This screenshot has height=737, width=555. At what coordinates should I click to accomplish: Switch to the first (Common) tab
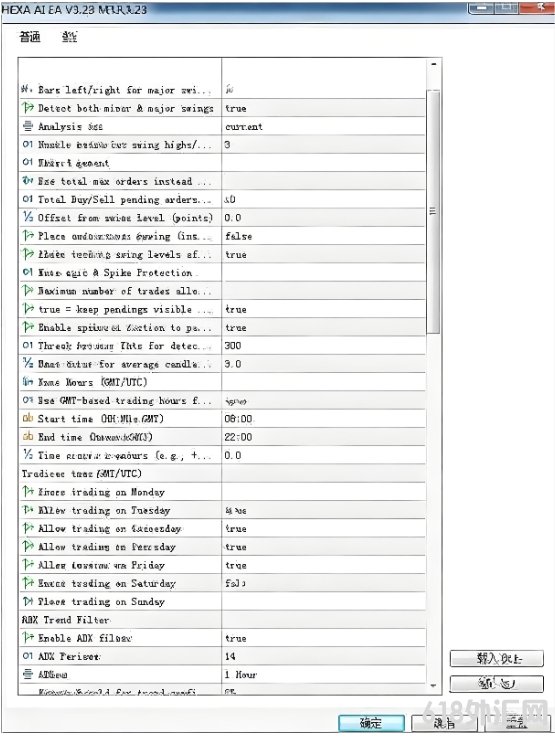[30, 37]
